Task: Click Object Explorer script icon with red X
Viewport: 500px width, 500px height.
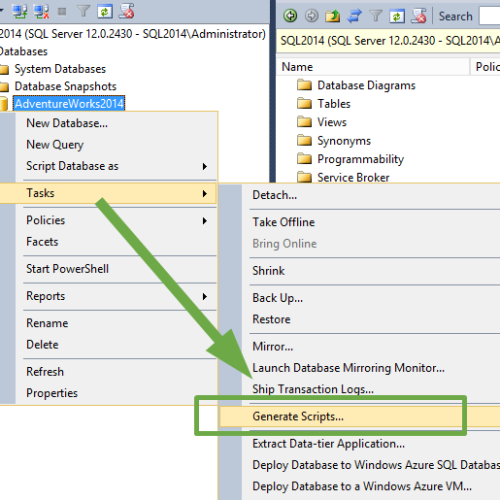Action: (x=127, y=11)
